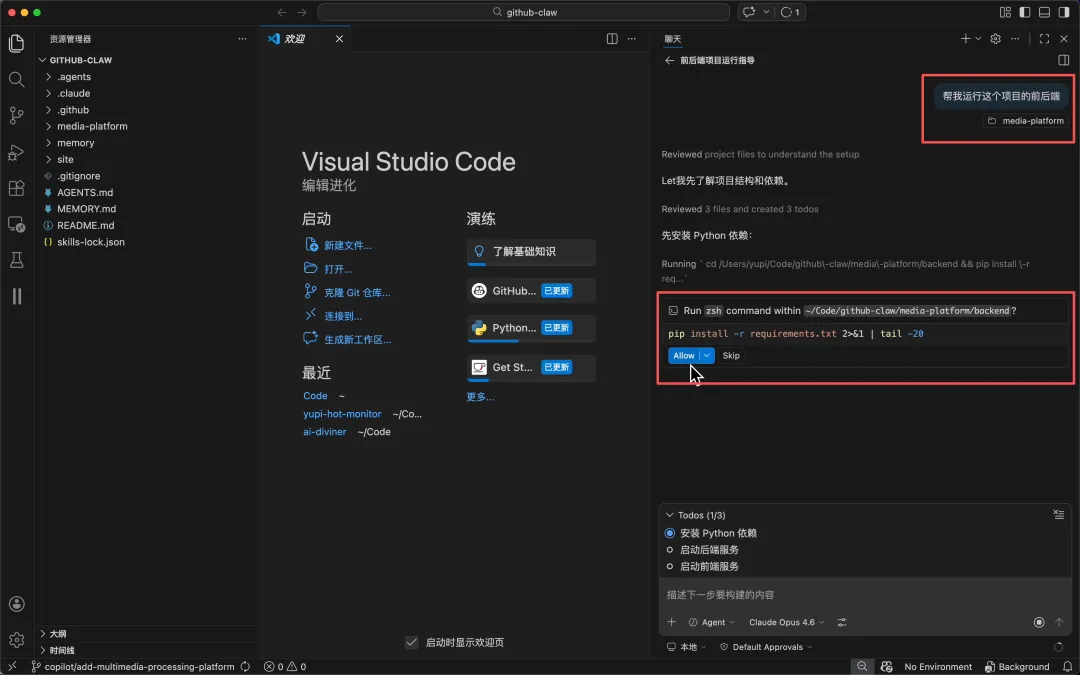The height and width of the screenshot is (675, 1080).
Task: Toggle show welcome page on startup checkbox
Action: (x=411, y=642)
